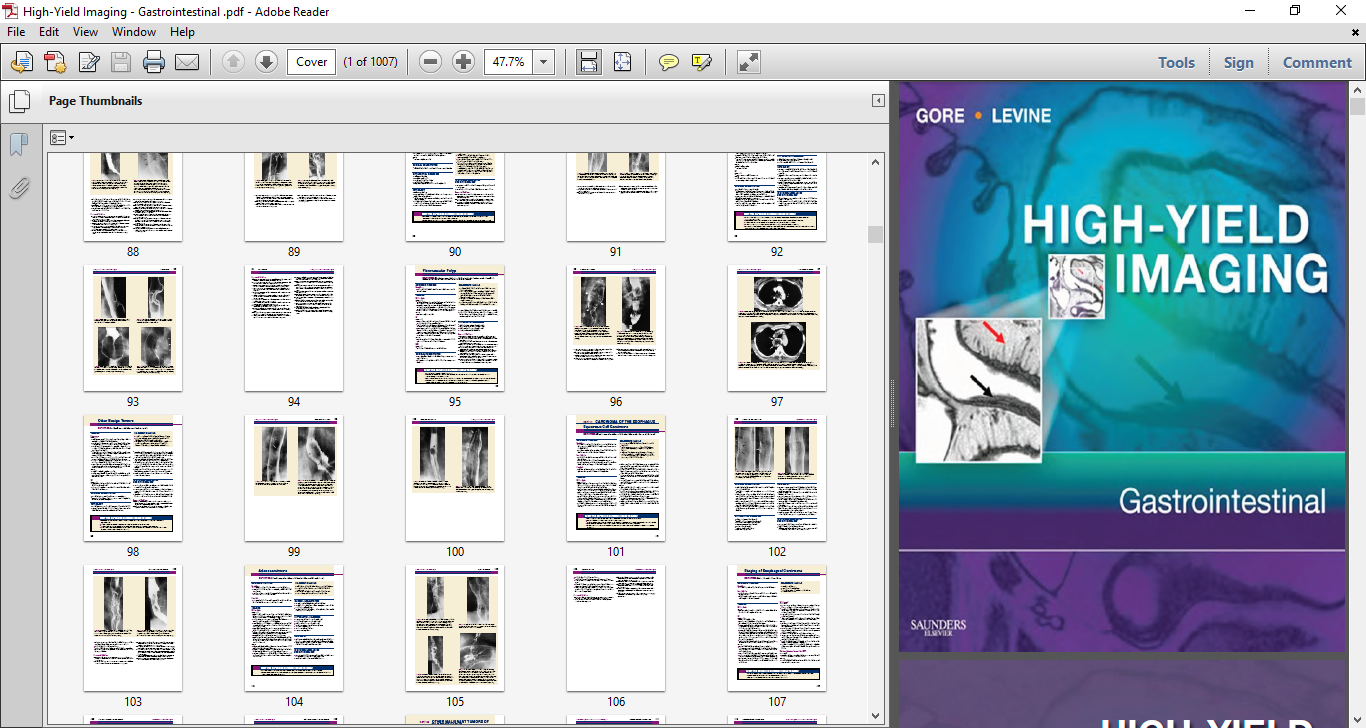Collapse the Page Thumbnails pane

878,101
